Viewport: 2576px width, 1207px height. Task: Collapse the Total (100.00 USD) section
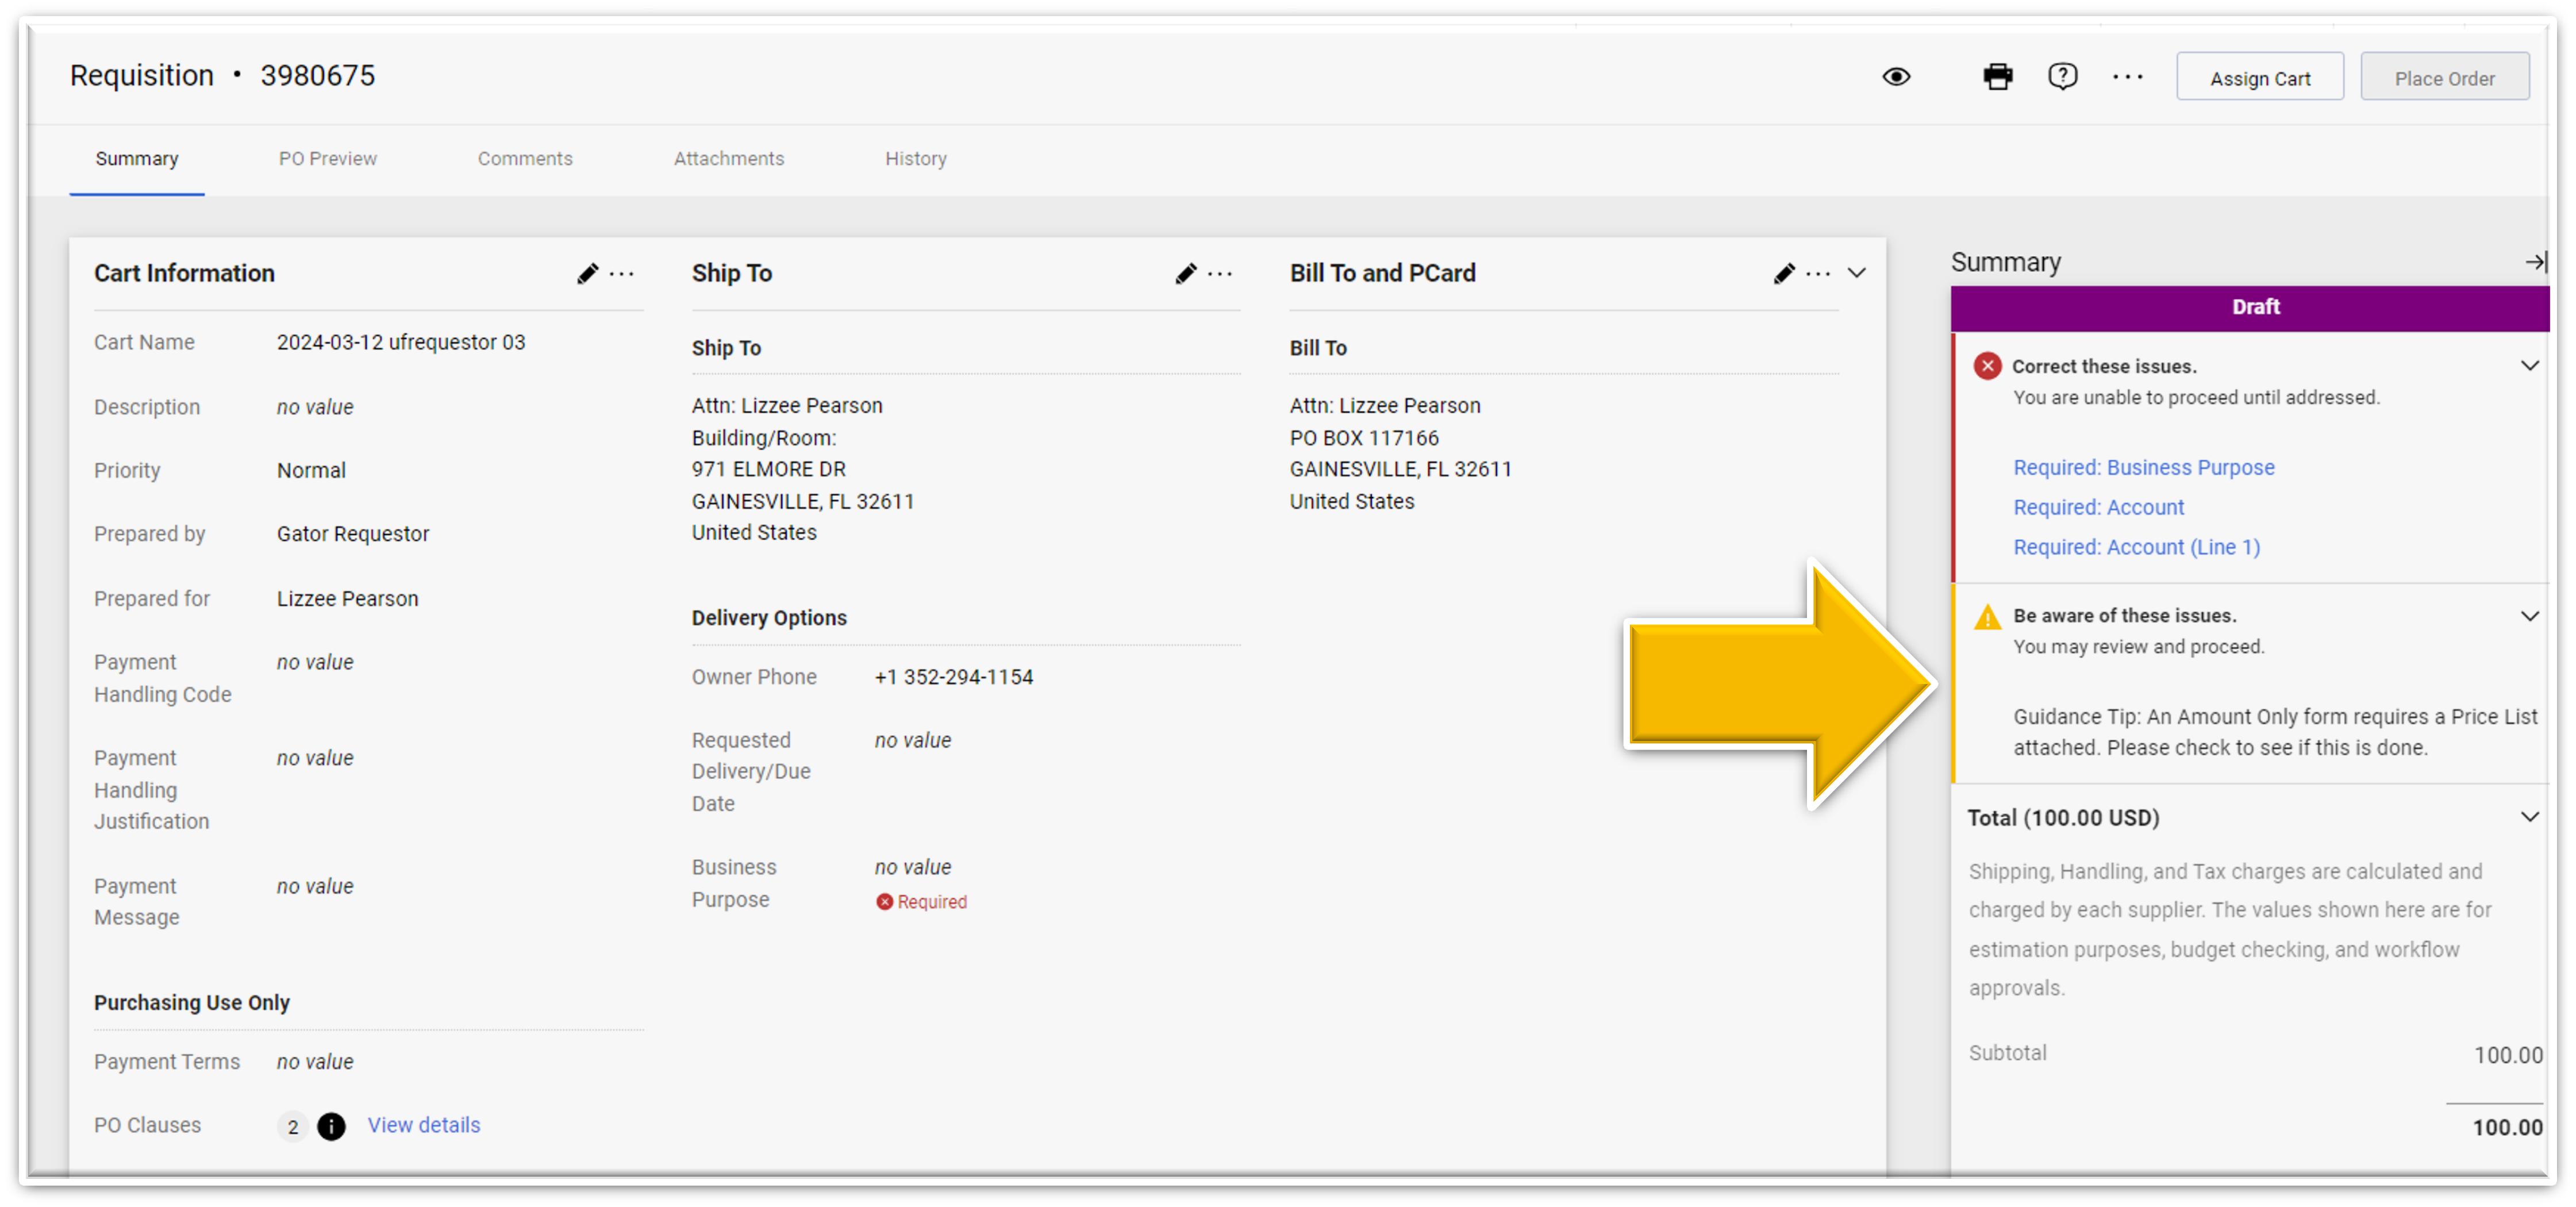coord(2529,817)
